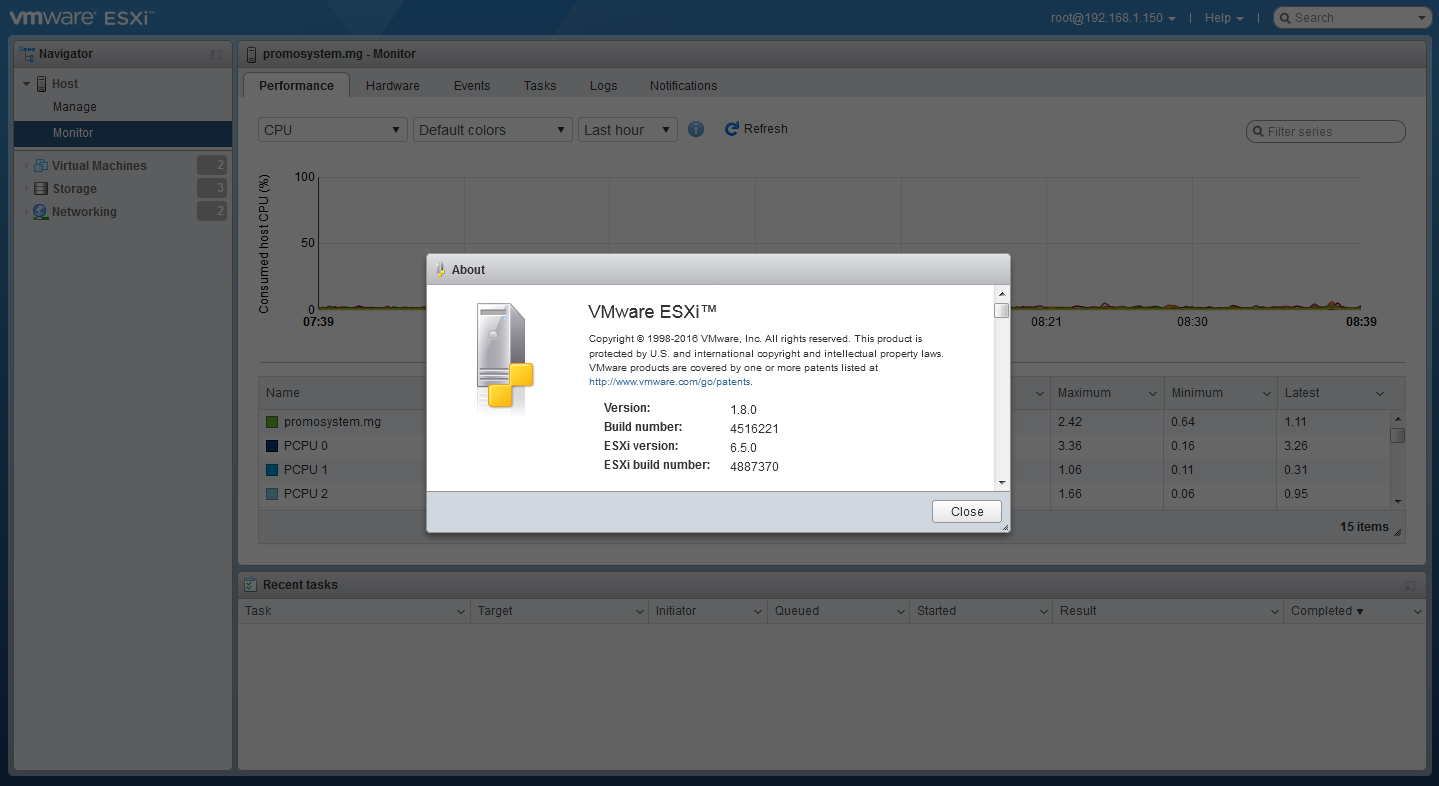1439x786 pixels.
Task: Click the host icon beside promosystem.mg - Monitor
Action: 253,54
